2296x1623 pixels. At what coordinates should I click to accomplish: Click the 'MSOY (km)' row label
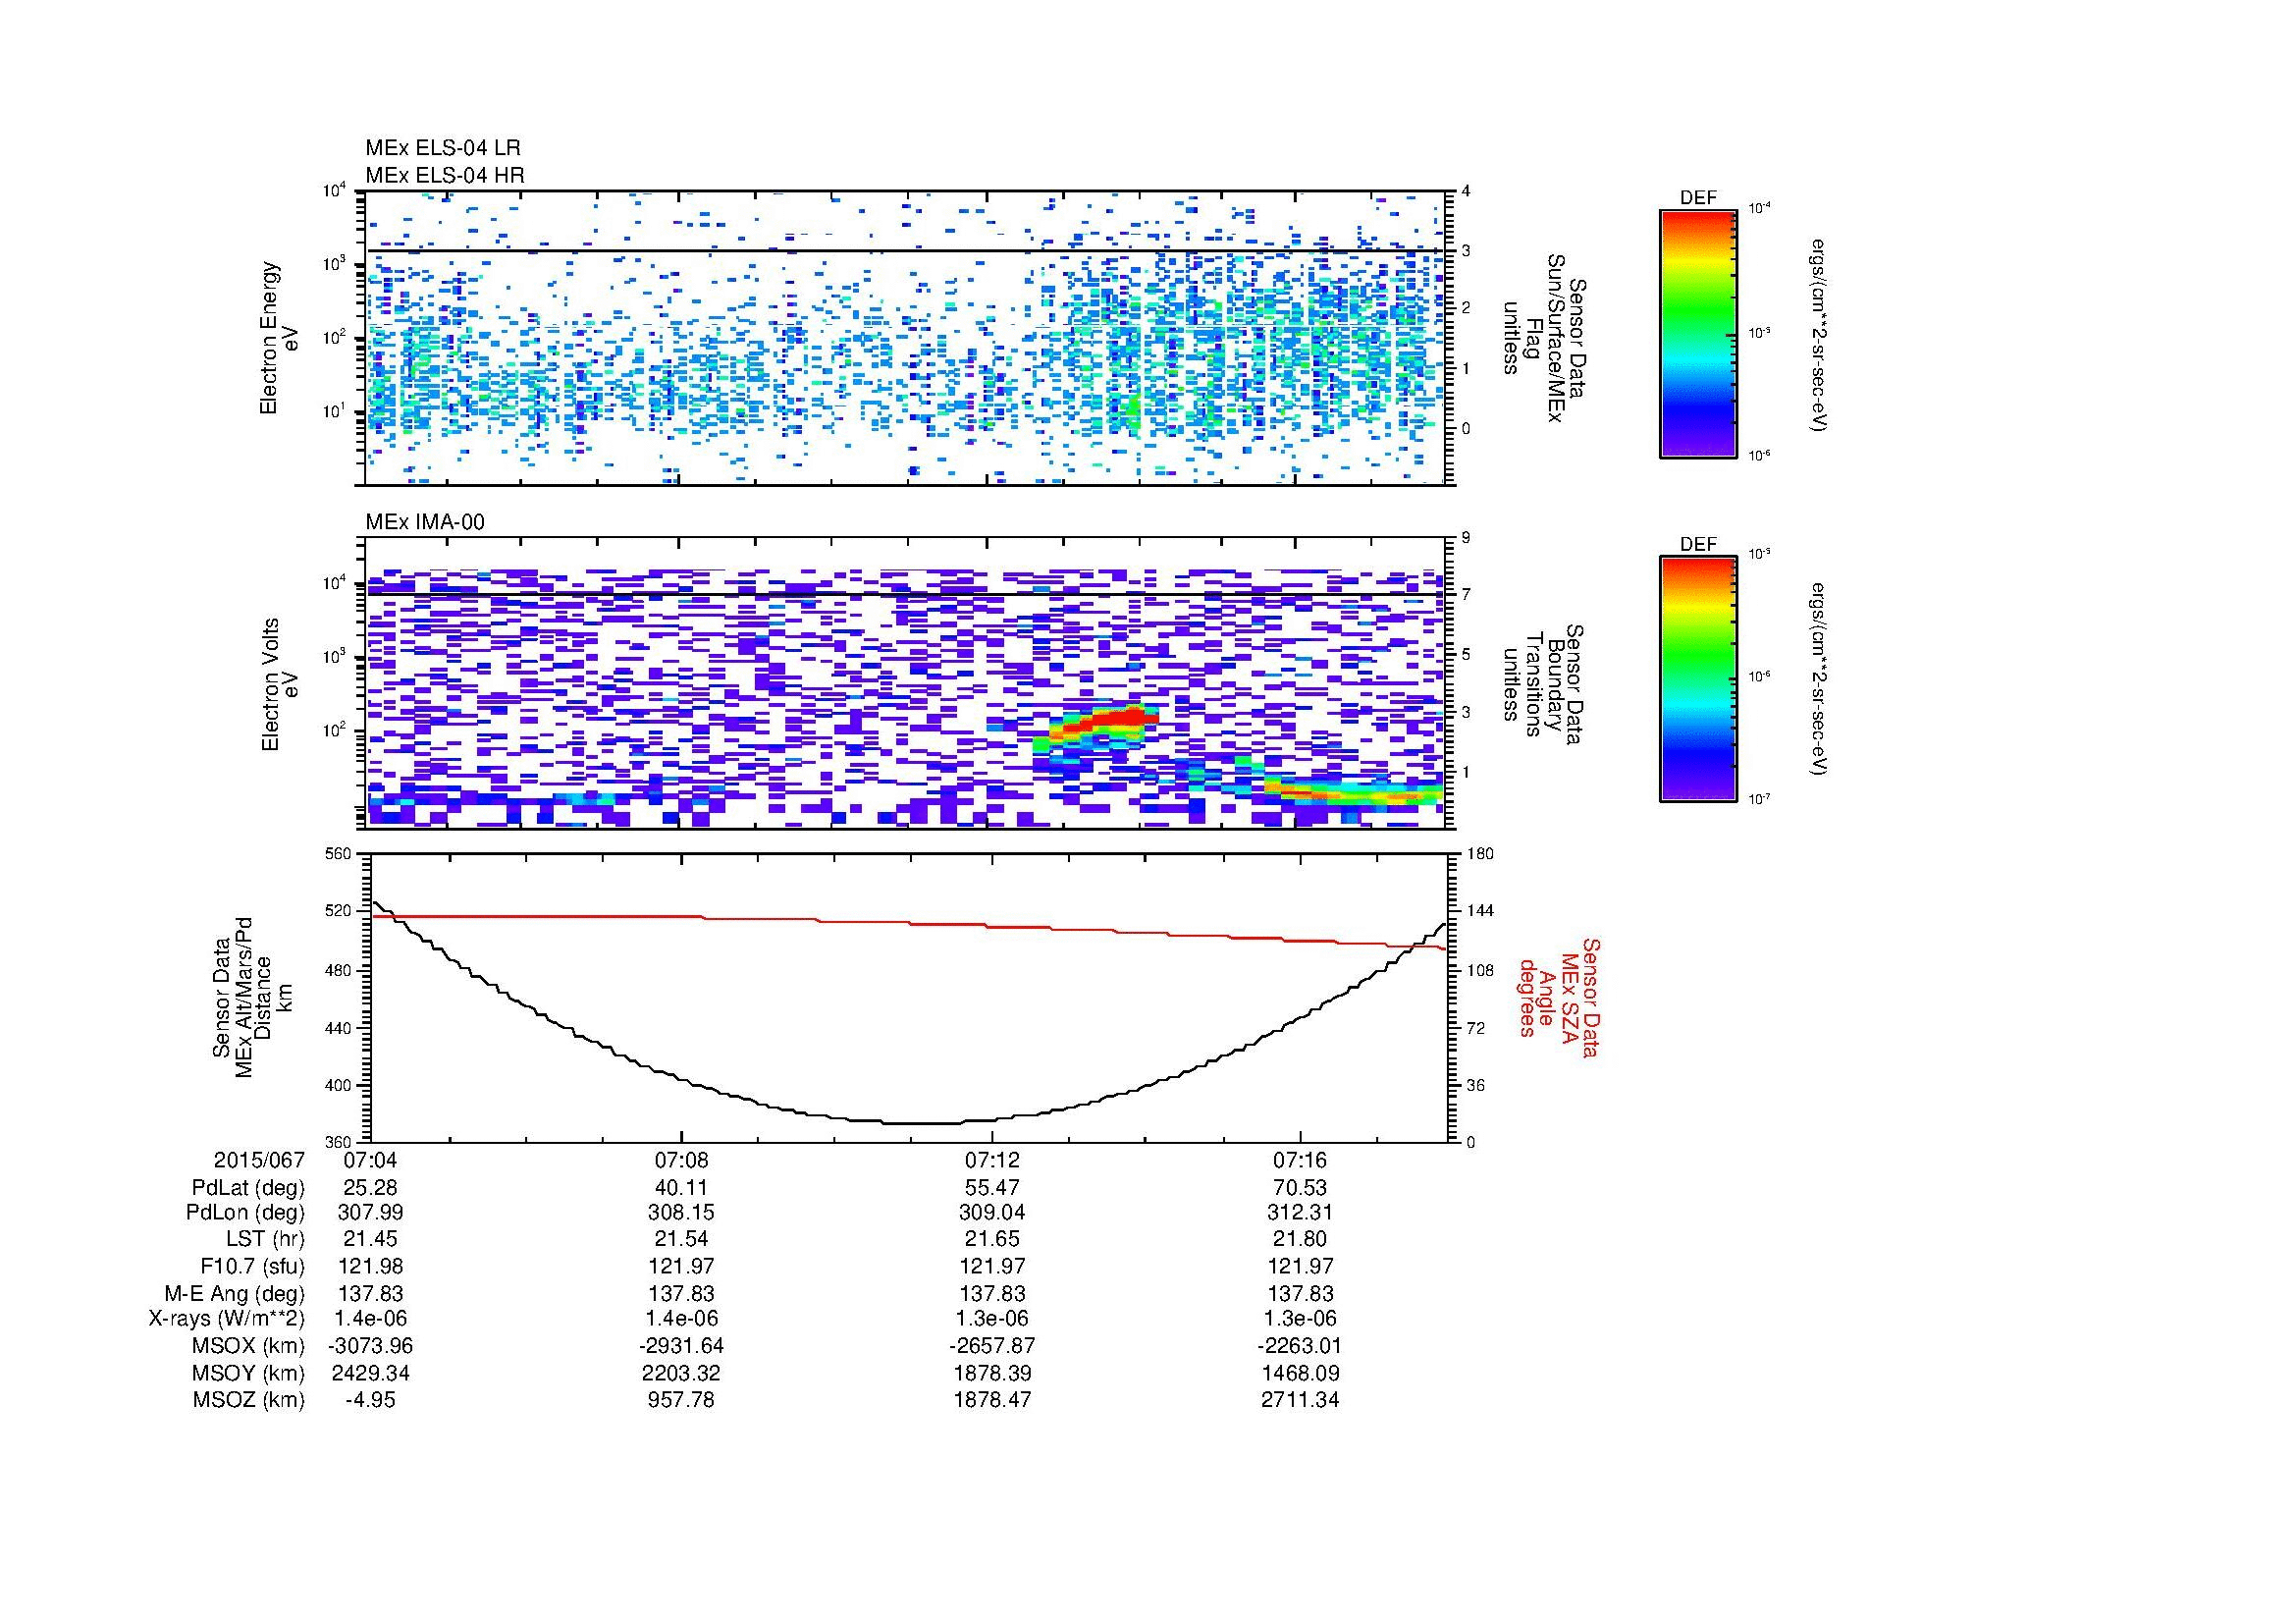[249, 1373]
